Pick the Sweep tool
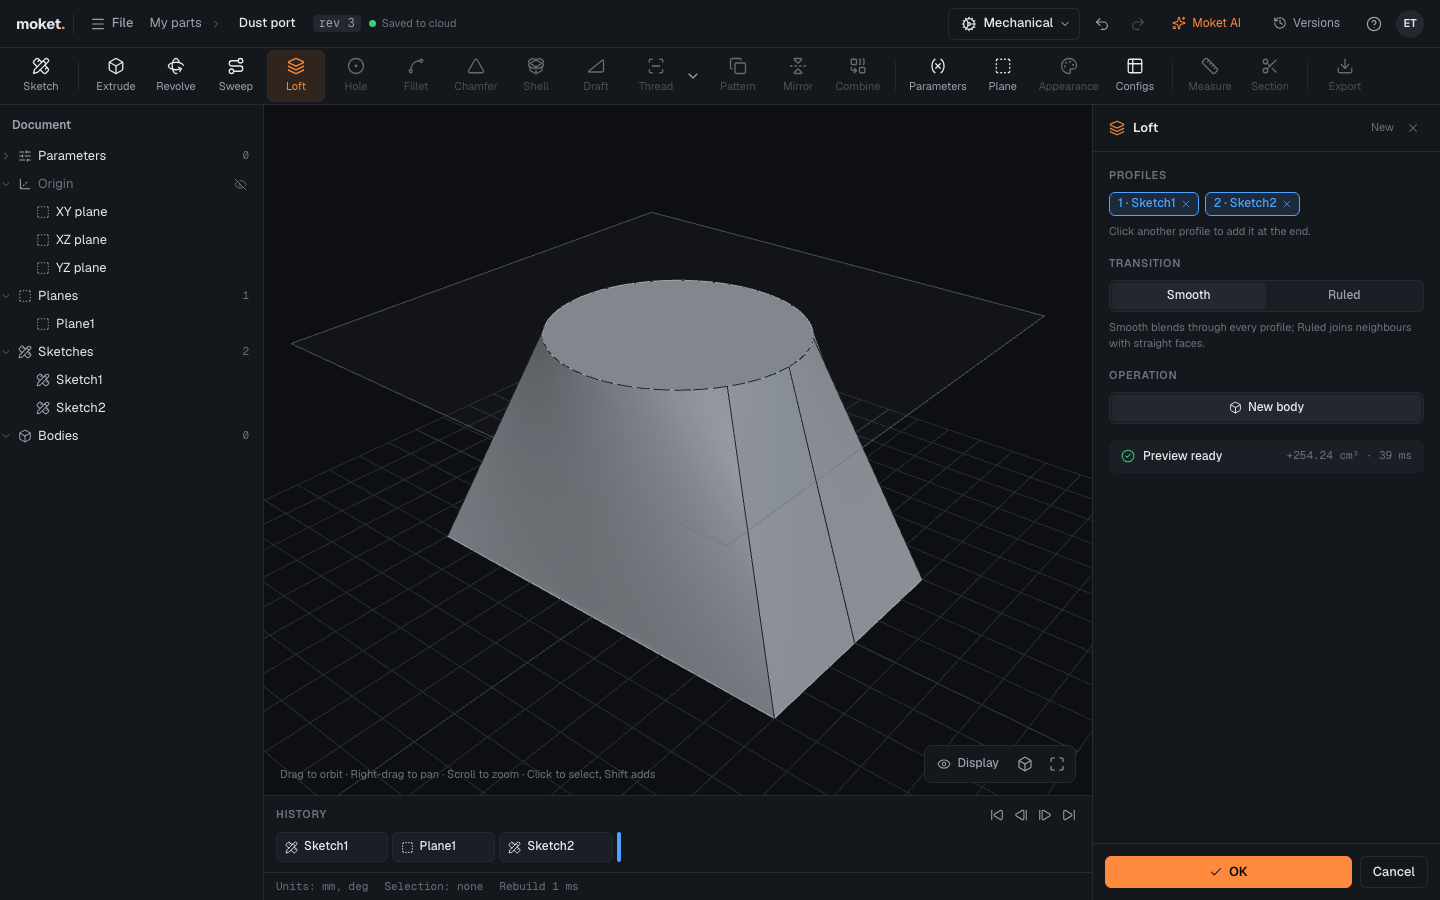Screen dimensions: 1440x900 coord(236,75)
